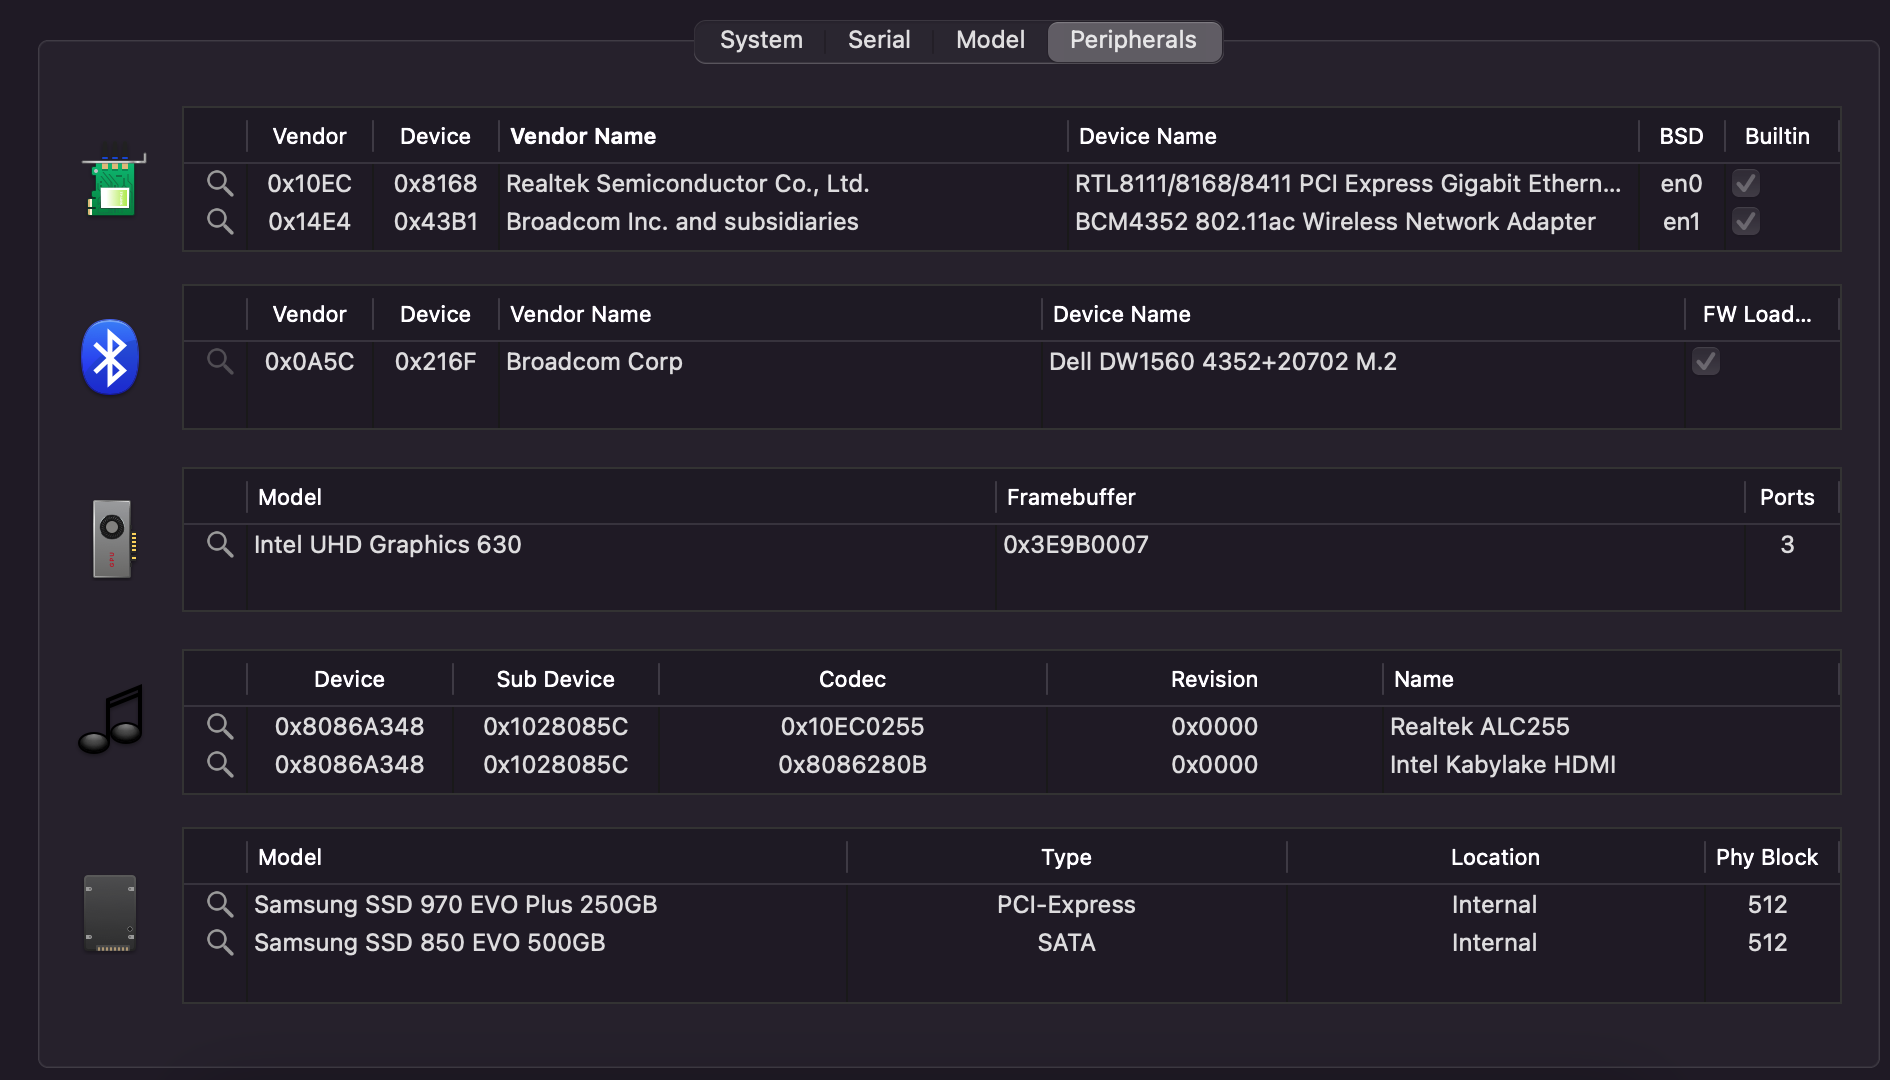Screen dimensions: 1890x1080
Task: Switch to the Serial tab
Action: coord(879,40)
